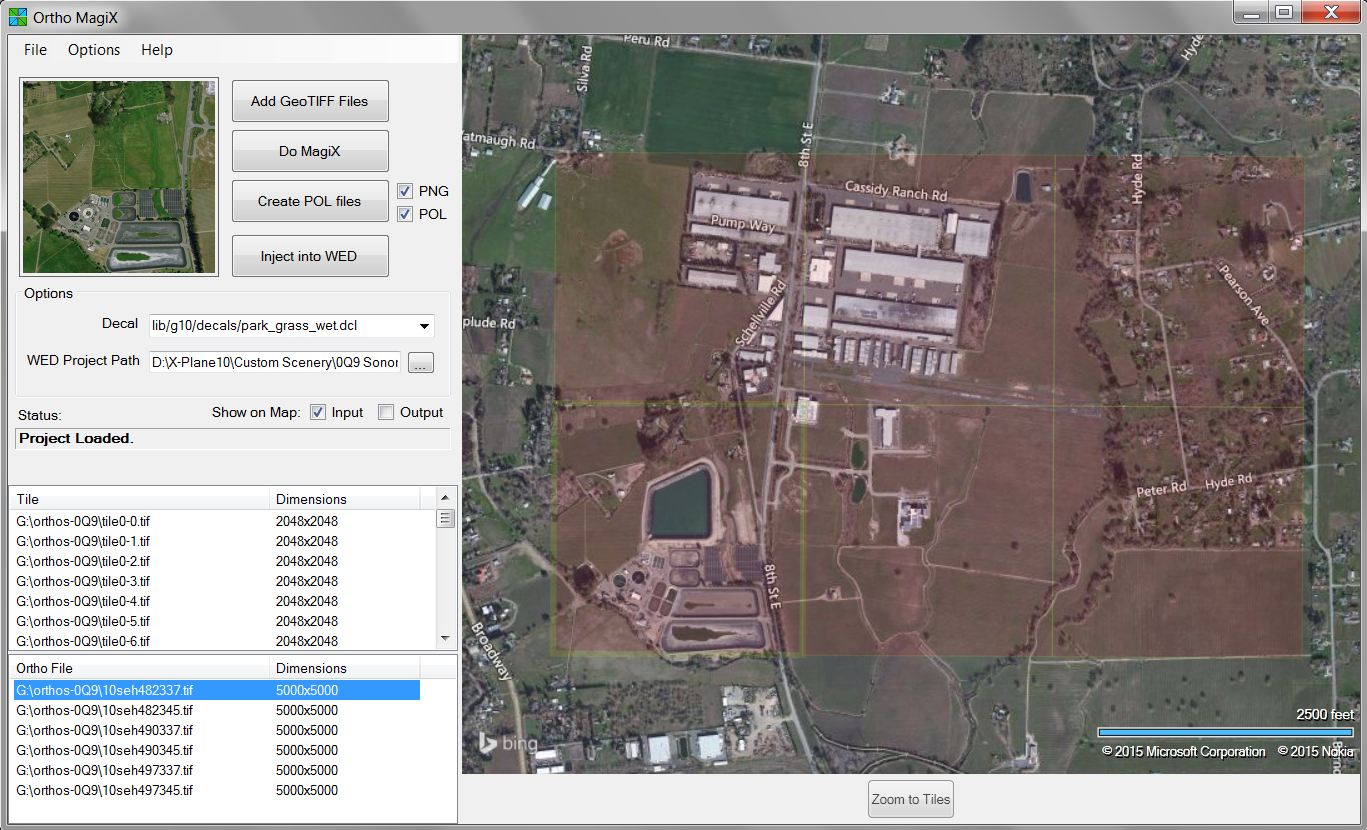This screenshot has width=1367, height=830.
Task: Click the Tile list scroll-down arrow
Action: pyautogui.click(x=446, y=638)
